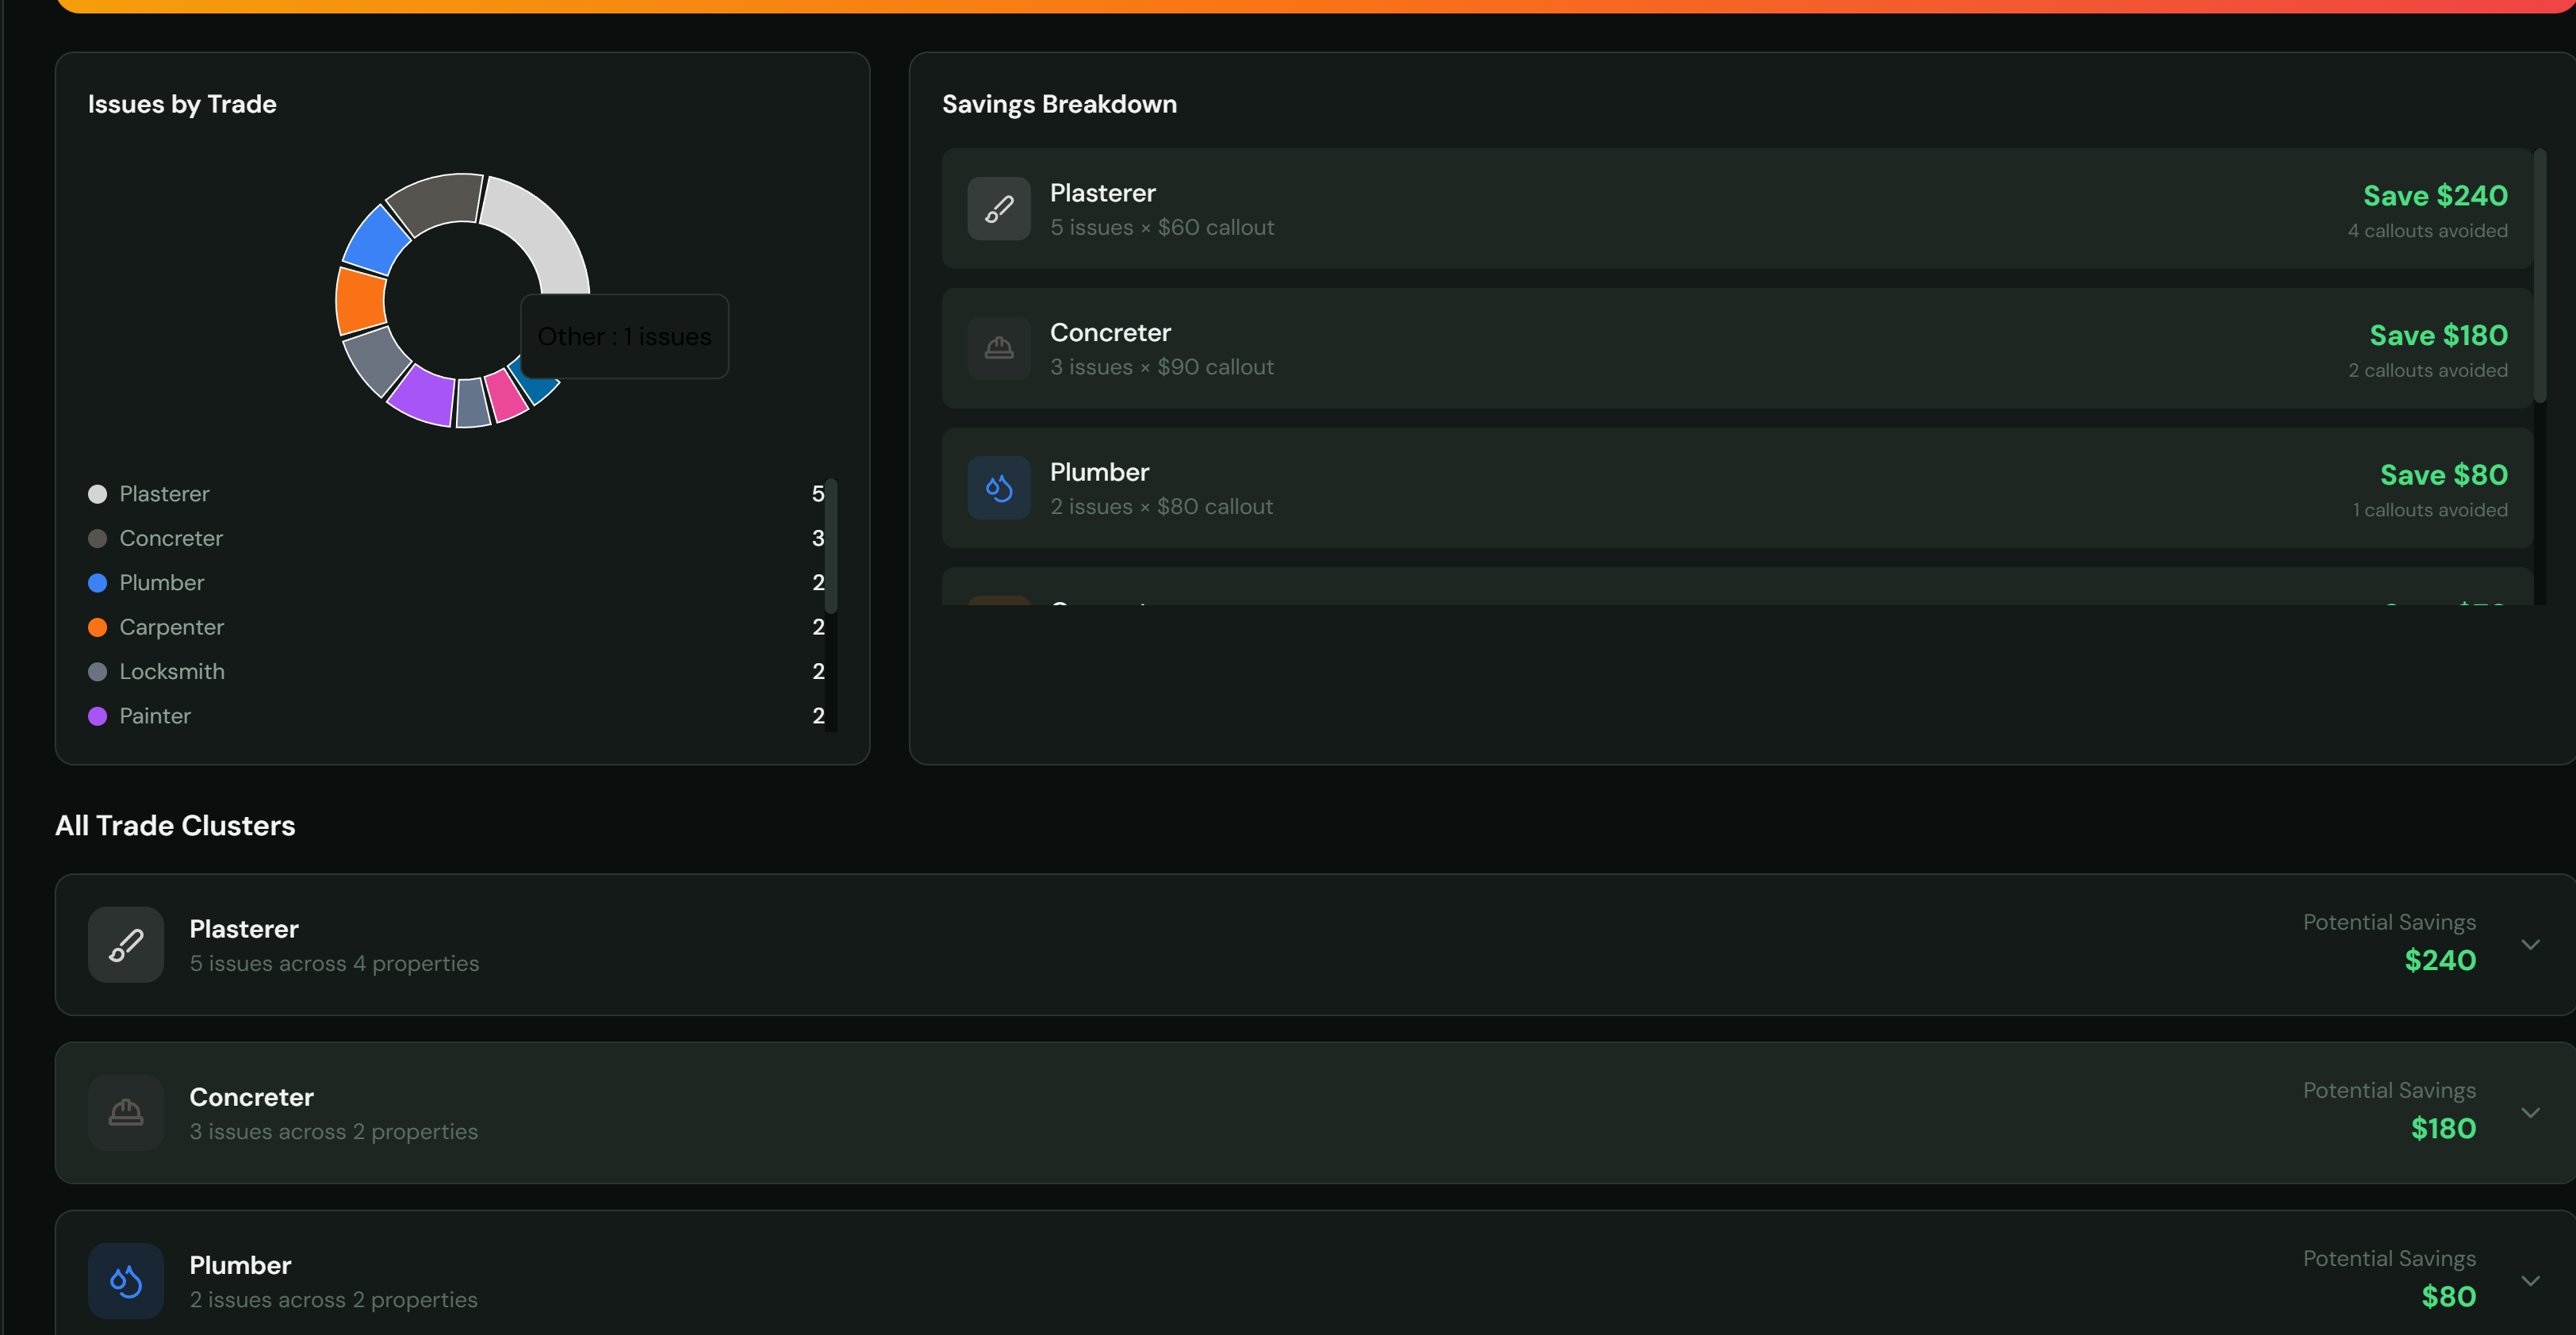Click the Plumber legend label
The height and width of the screenshot is (1335, 2576).
tap(162, 583)
